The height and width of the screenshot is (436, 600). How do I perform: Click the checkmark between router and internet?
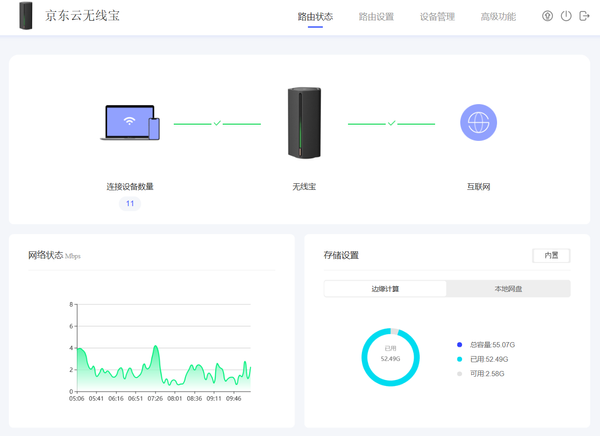pos(391,123)
